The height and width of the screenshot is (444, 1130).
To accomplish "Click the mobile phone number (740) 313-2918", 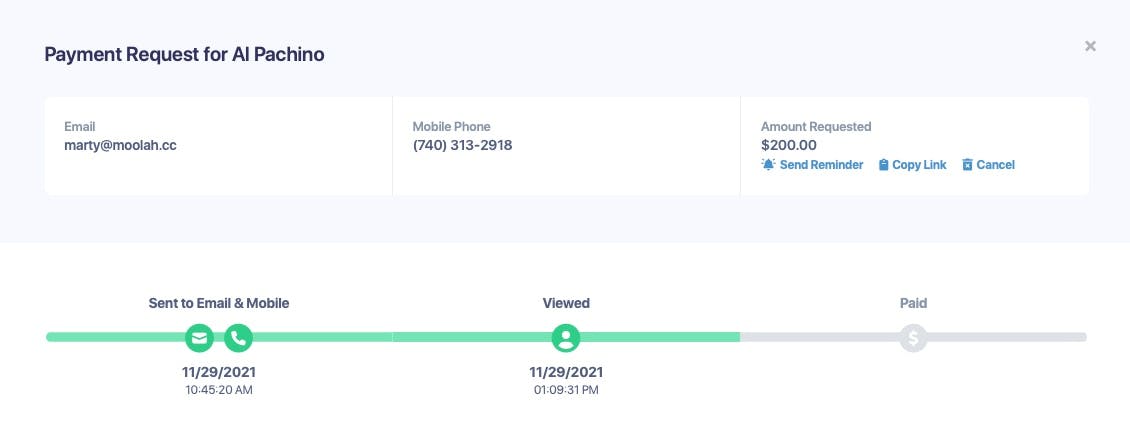I will tap(462, 145).
